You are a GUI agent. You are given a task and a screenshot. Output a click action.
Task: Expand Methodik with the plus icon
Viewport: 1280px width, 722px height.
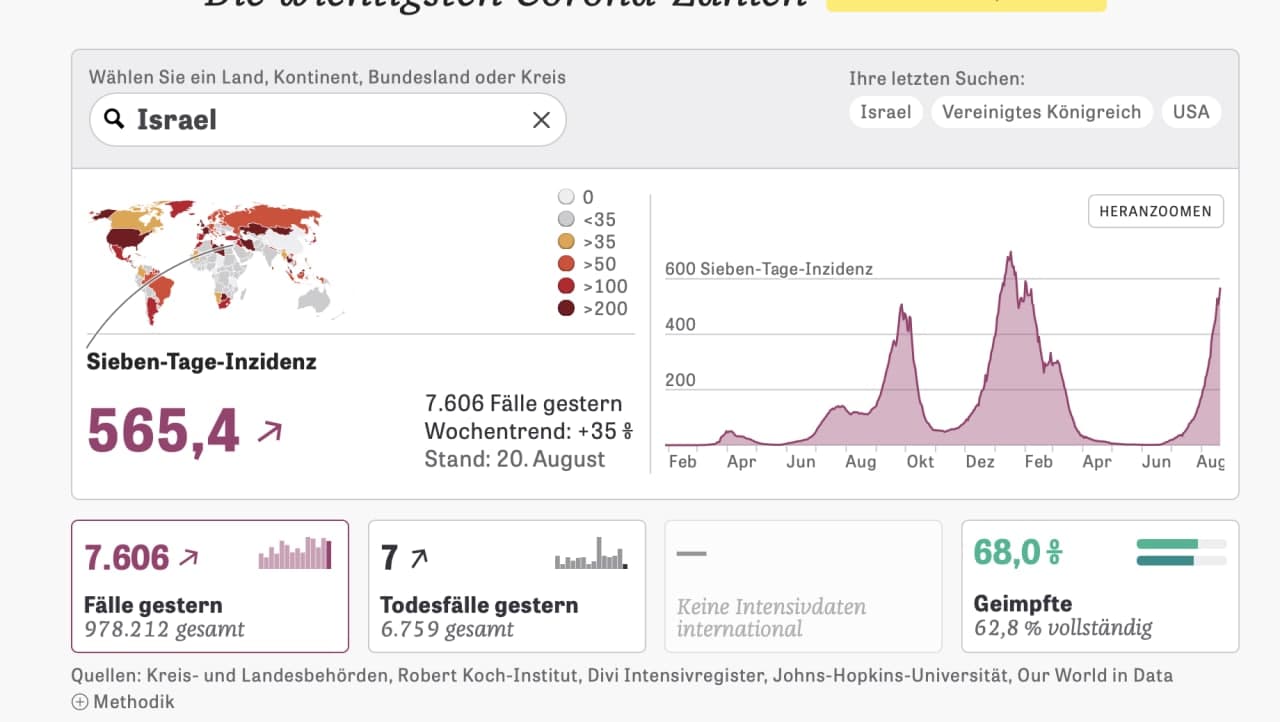(x=80, y=702)
